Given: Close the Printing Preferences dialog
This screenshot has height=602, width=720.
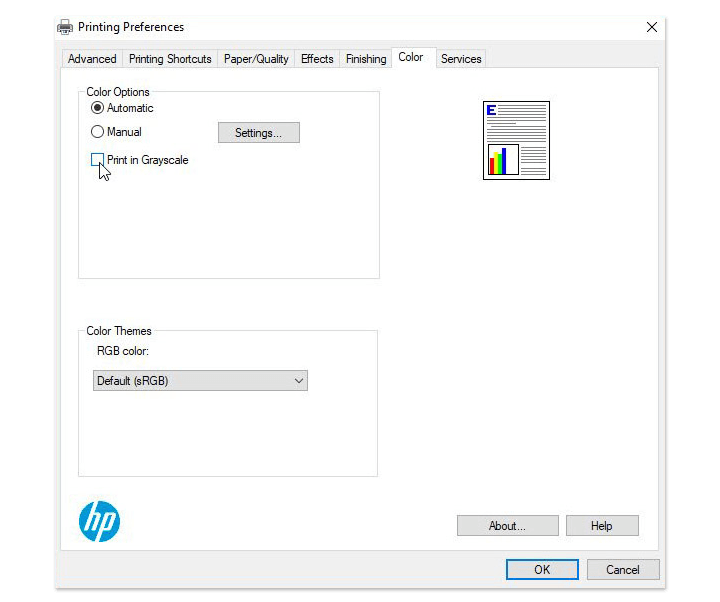Looking at the screenshot, I should 652,27.
